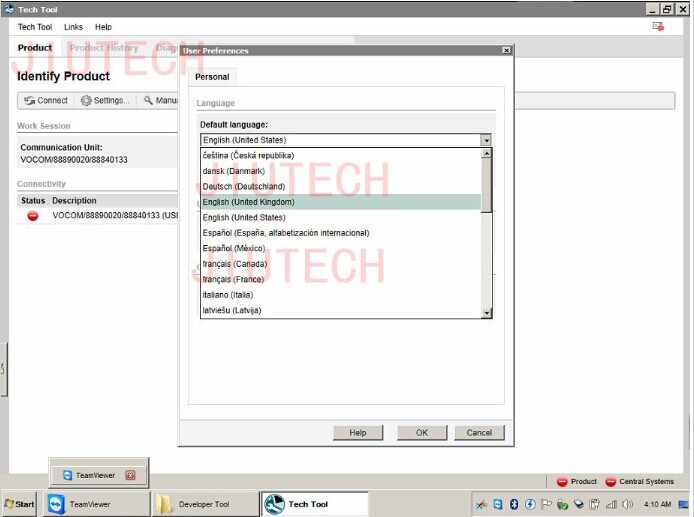Screen dimensions: 694x517
Task: Click the Status column header
Action: pos(33,201)
